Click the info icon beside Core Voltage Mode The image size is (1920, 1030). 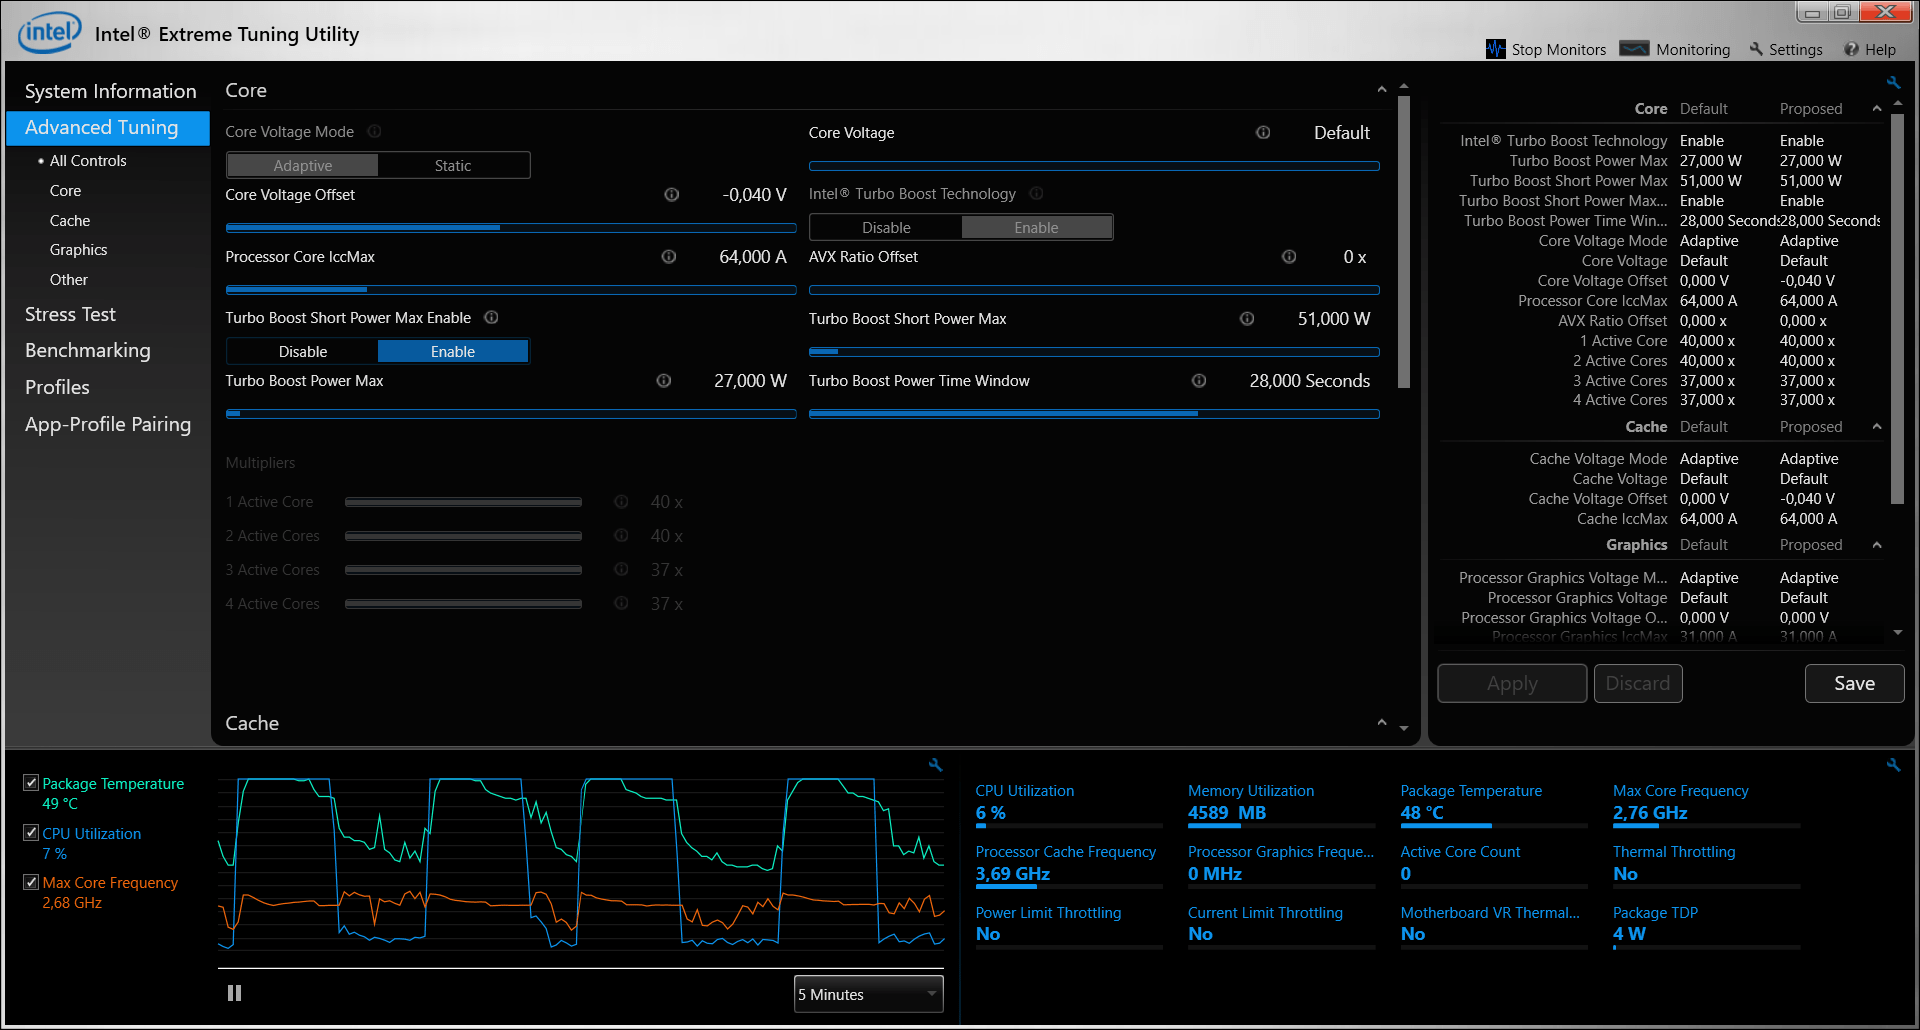point(374,131)
